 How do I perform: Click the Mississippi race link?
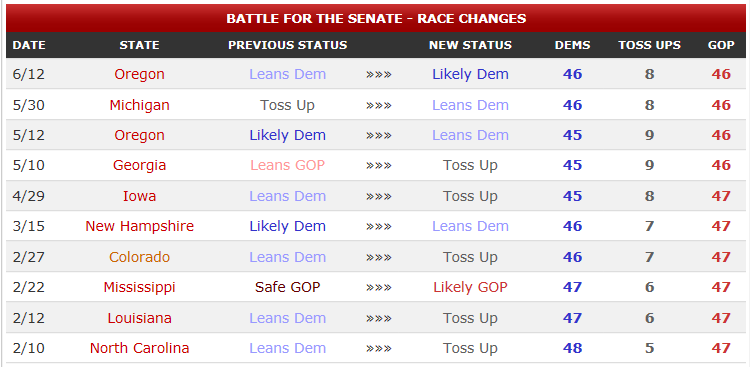pos(139,287)
